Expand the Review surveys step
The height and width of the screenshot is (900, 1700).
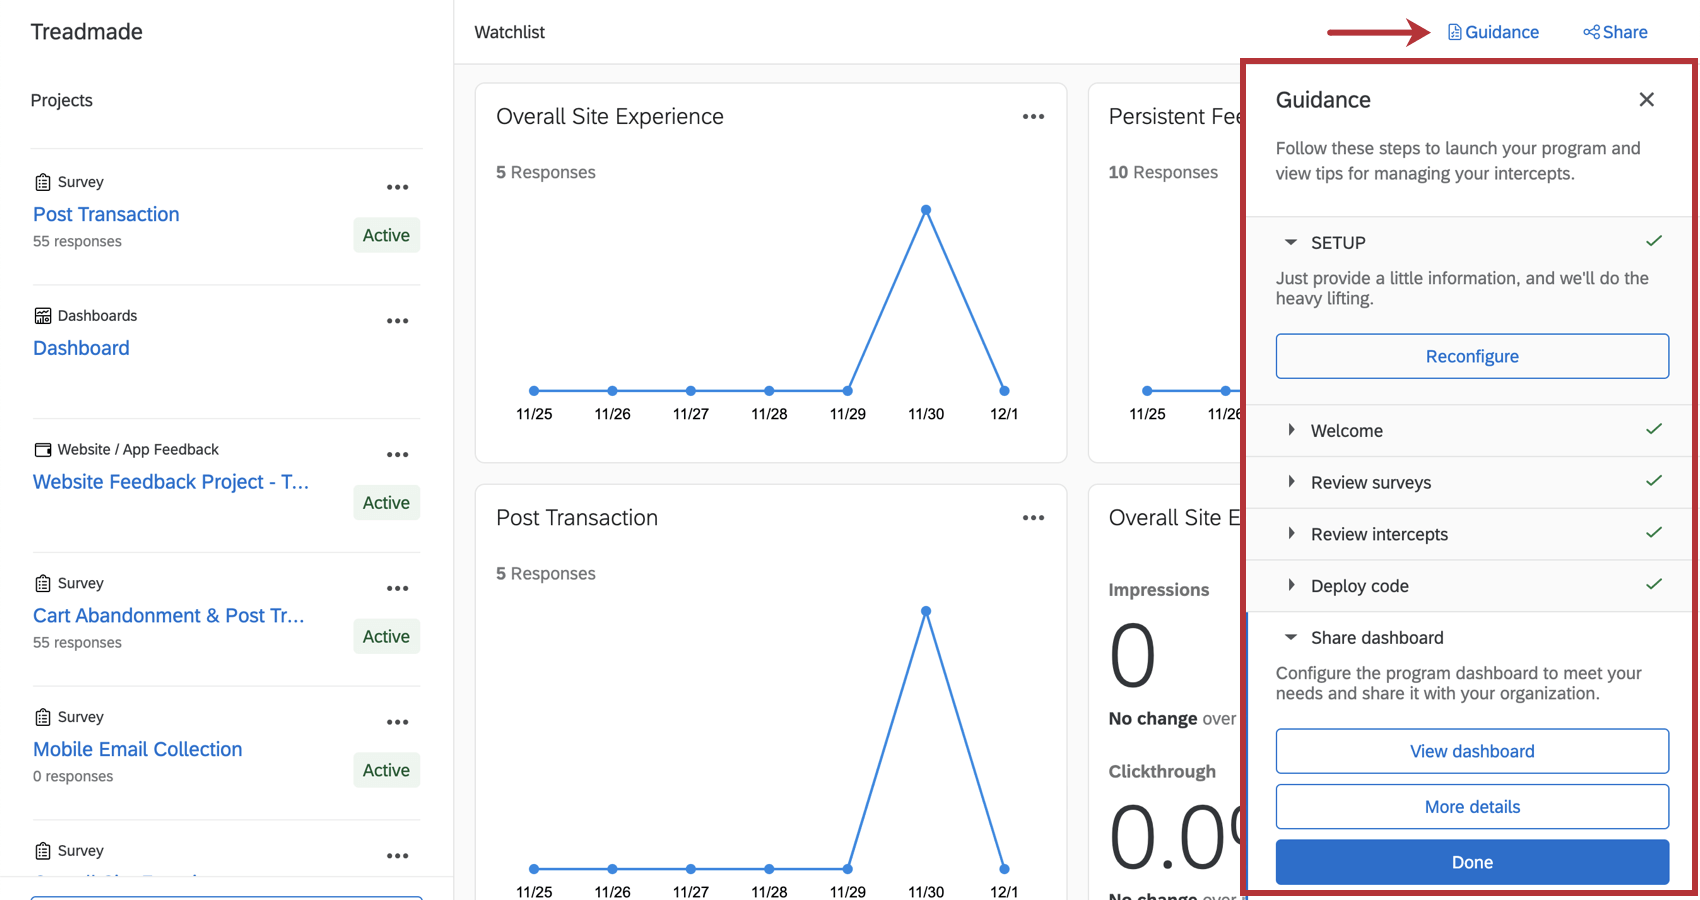click(1291, 482)
